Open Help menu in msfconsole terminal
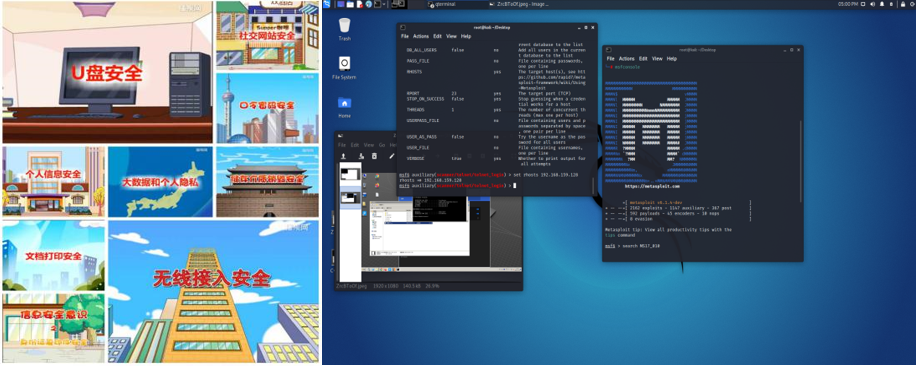Viewport: 916px width, 366px height. (x=672, y=58)
